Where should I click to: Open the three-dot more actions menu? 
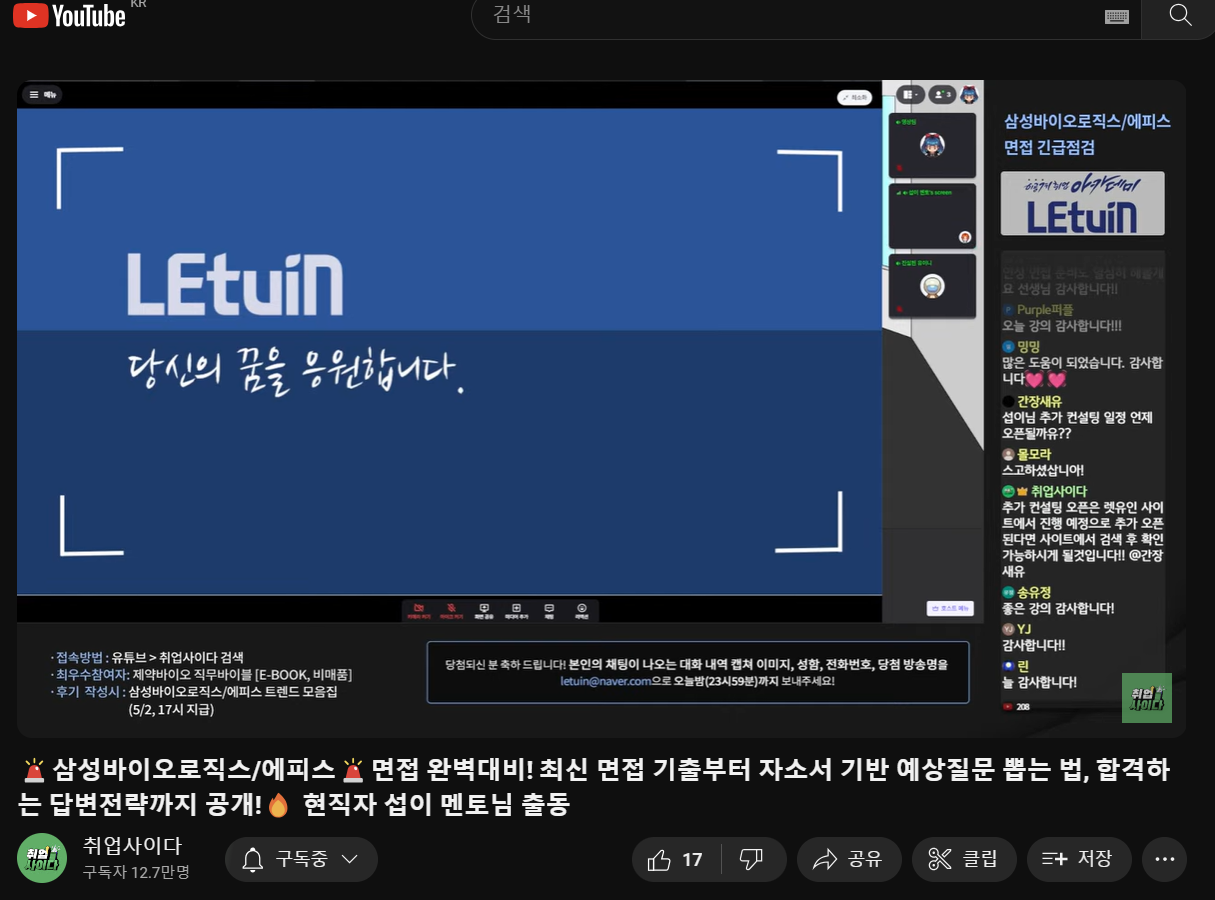tap(1164, 859)
